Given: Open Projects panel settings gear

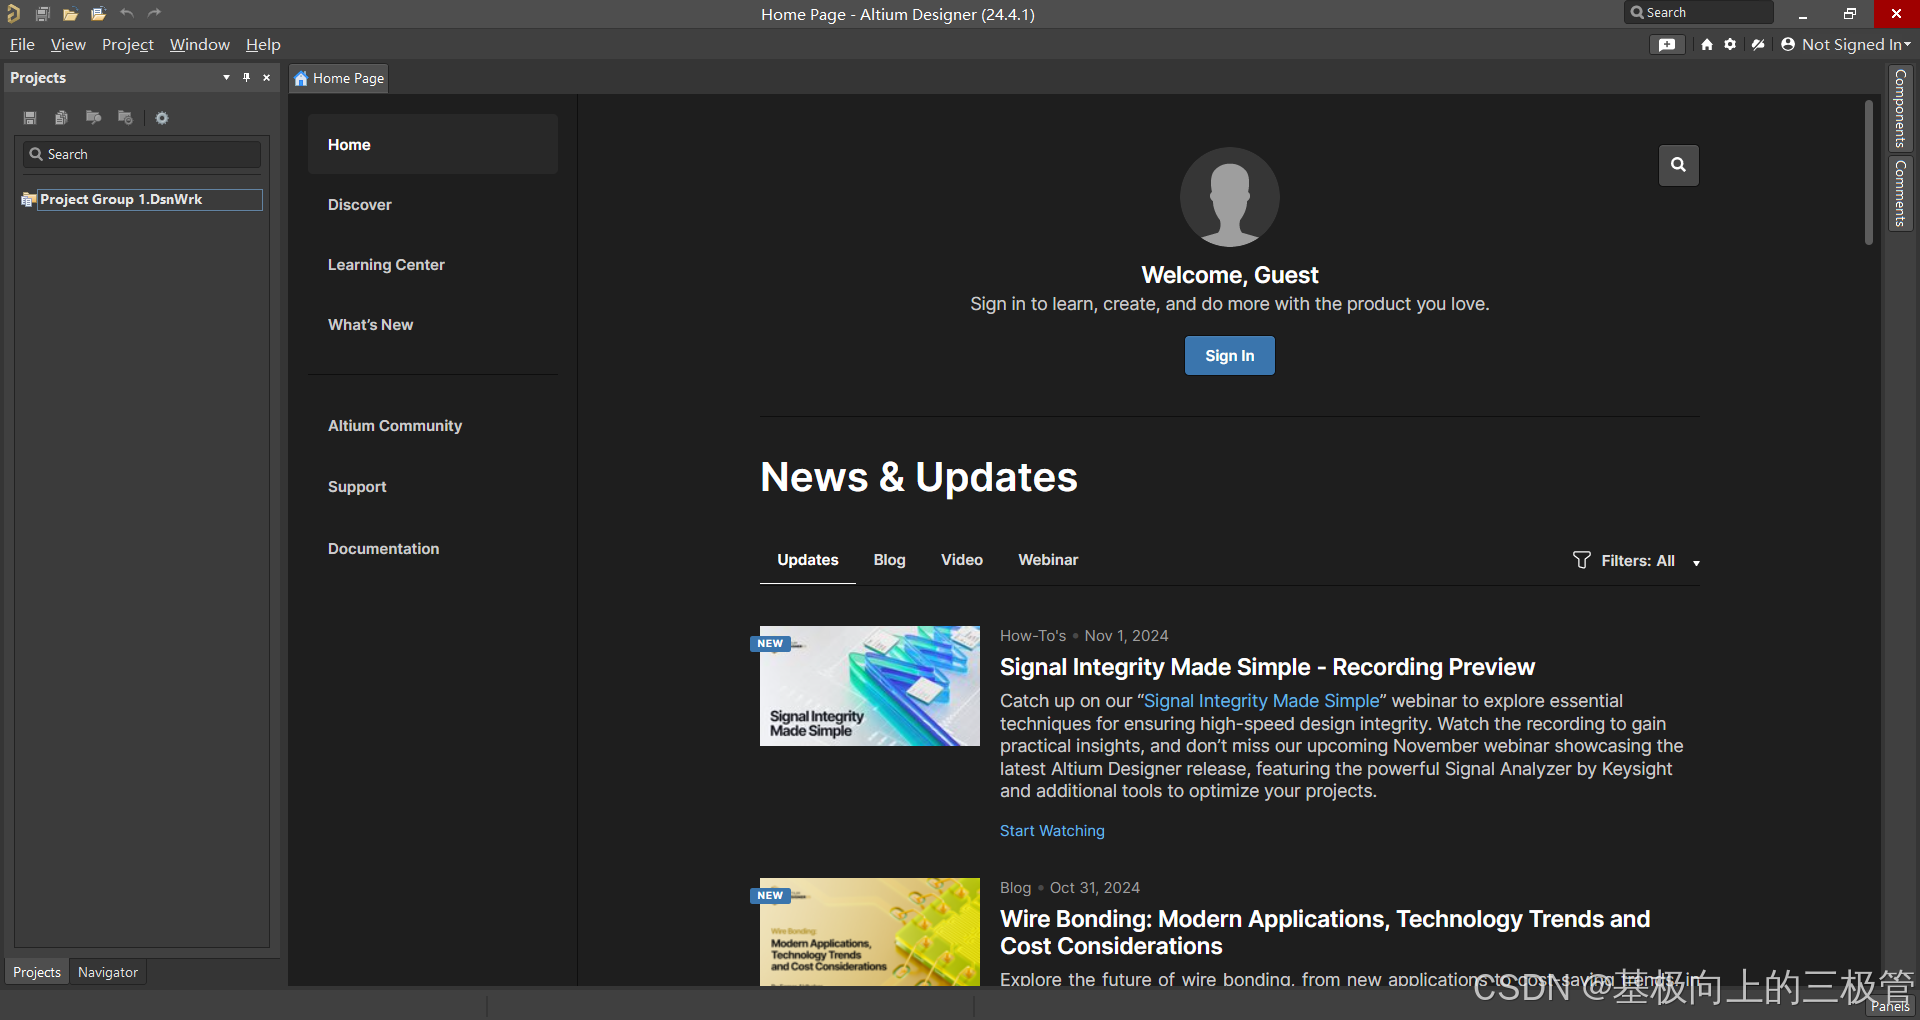Looking at the screenshot, I should tap(162, 118).
